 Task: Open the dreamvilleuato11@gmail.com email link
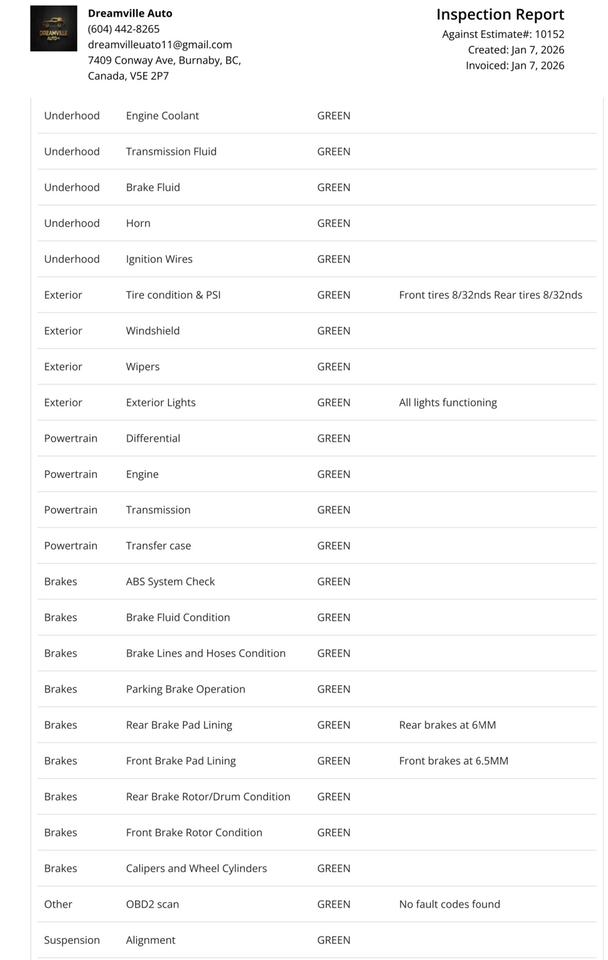click(160, 45)
